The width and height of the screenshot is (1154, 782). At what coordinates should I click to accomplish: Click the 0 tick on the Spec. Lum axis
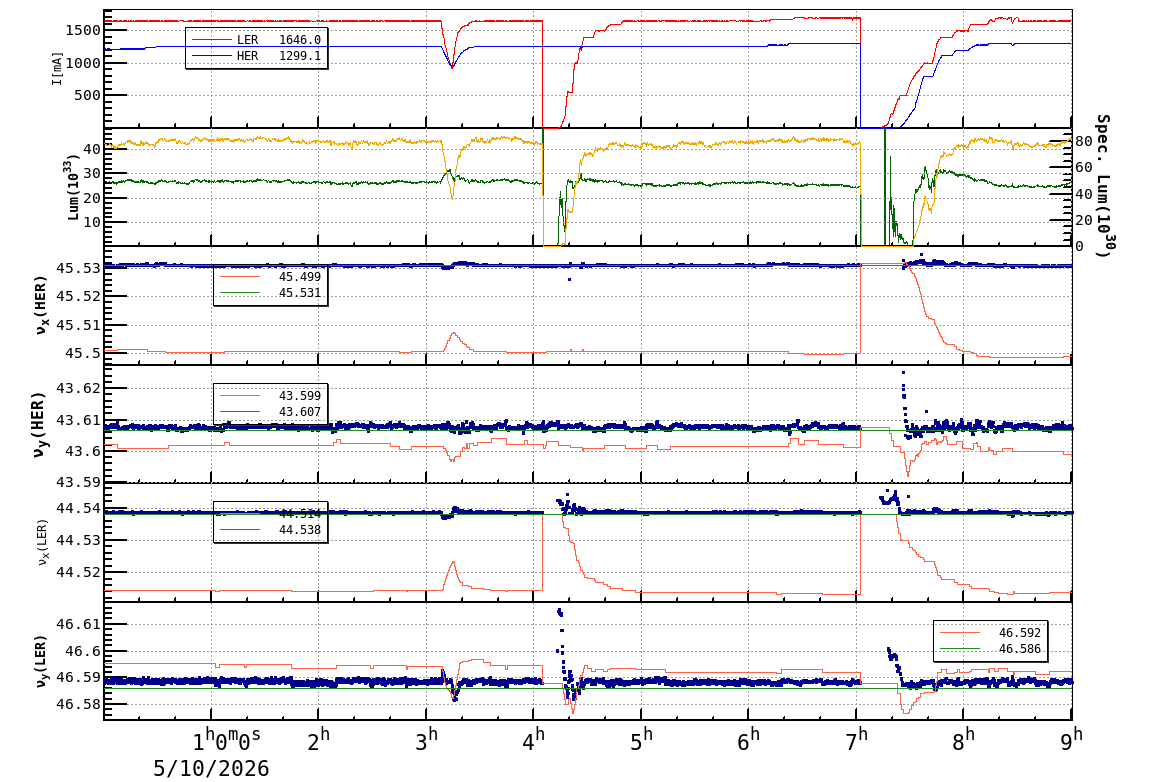(1080, 246)
